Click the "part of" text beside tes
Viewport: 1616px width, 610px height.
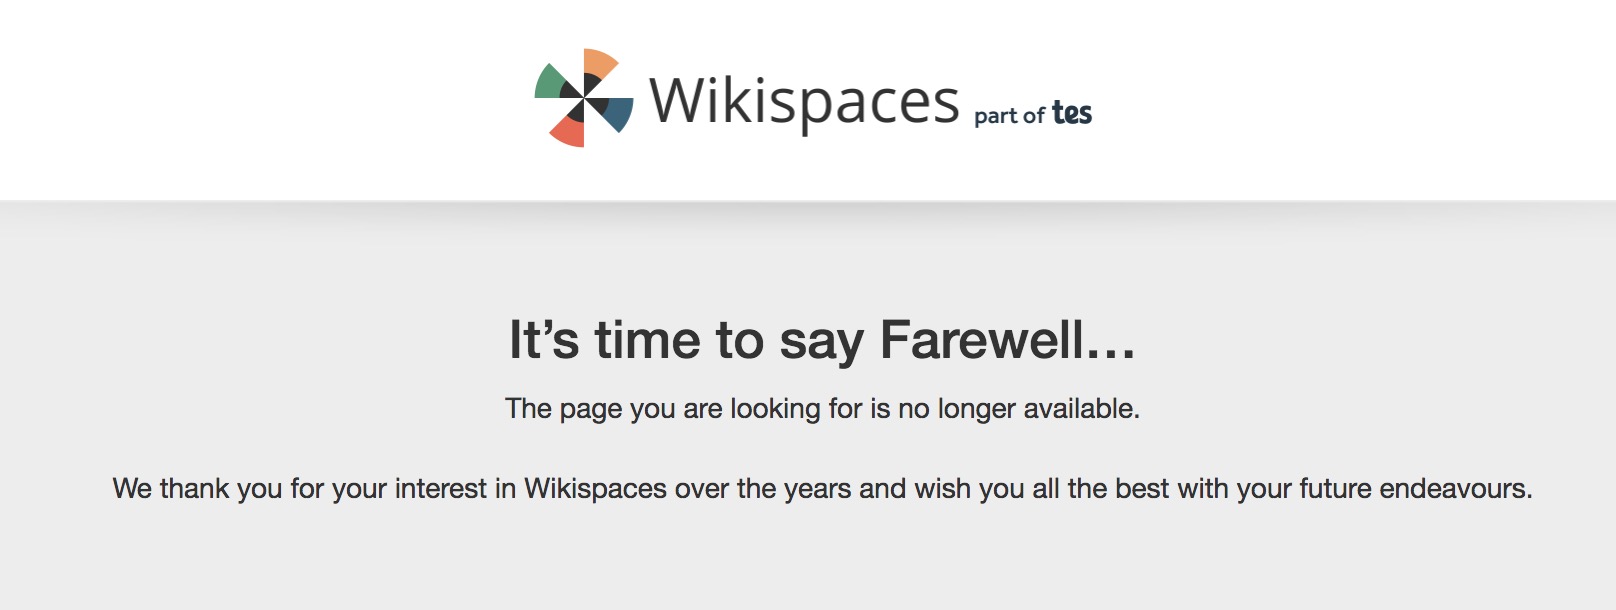pos(1009,116)
